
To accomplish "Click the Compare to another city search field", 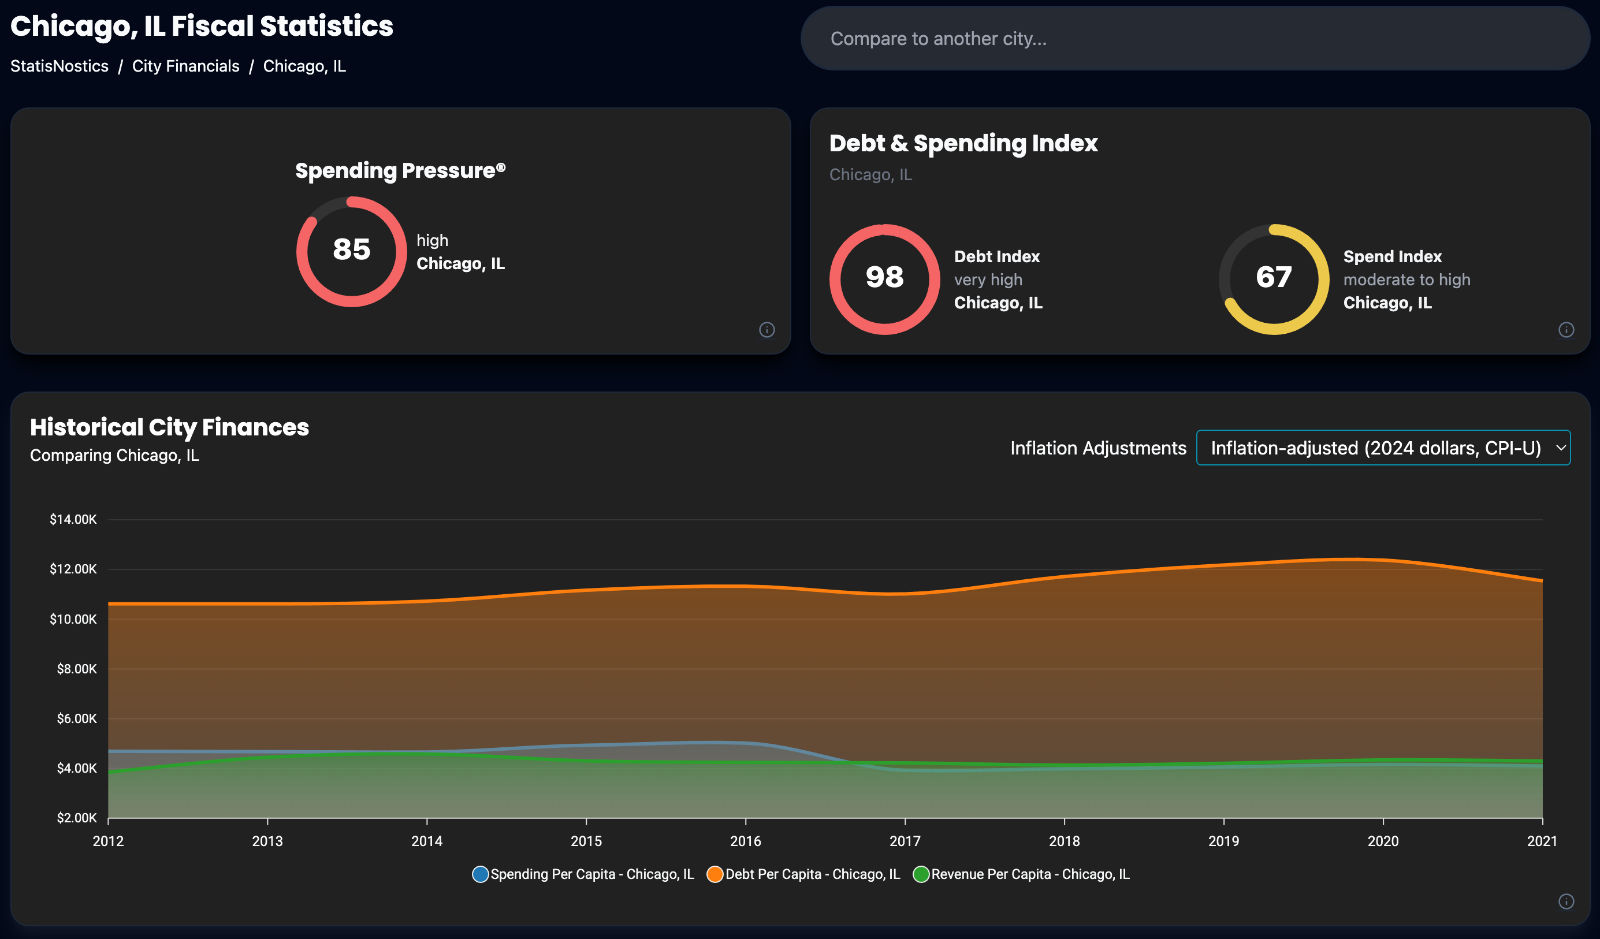I will pyautogui.click(x=1195, y=38).
